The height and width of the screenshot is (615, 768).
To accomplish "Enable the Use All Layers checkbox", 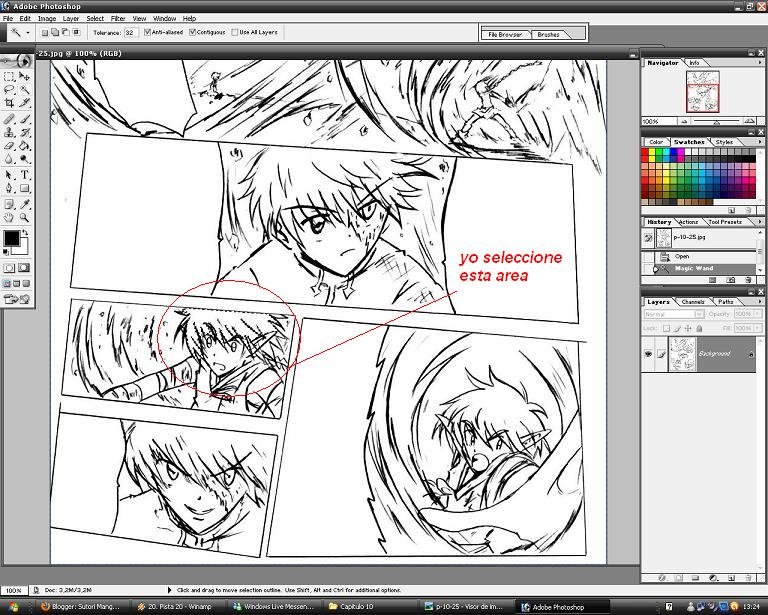I will pyautogui.click(x=235, y=32).
